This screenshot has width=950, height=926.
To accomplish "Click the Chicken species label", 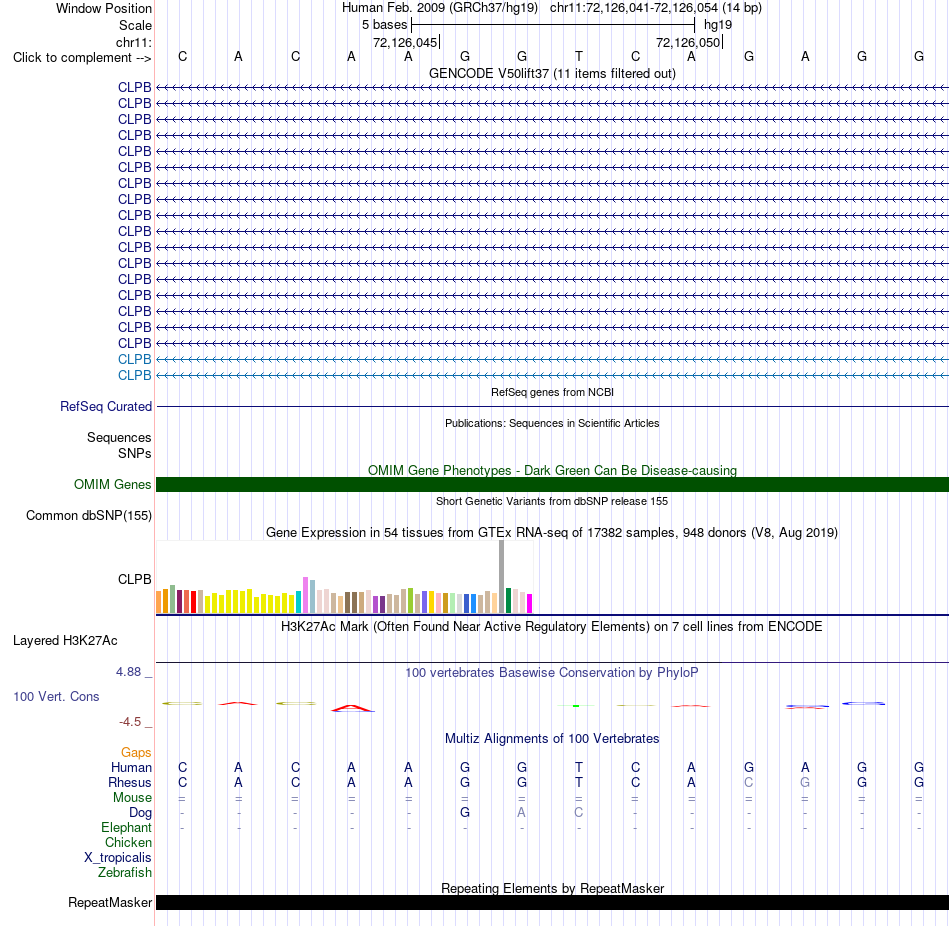I will 128,842.
